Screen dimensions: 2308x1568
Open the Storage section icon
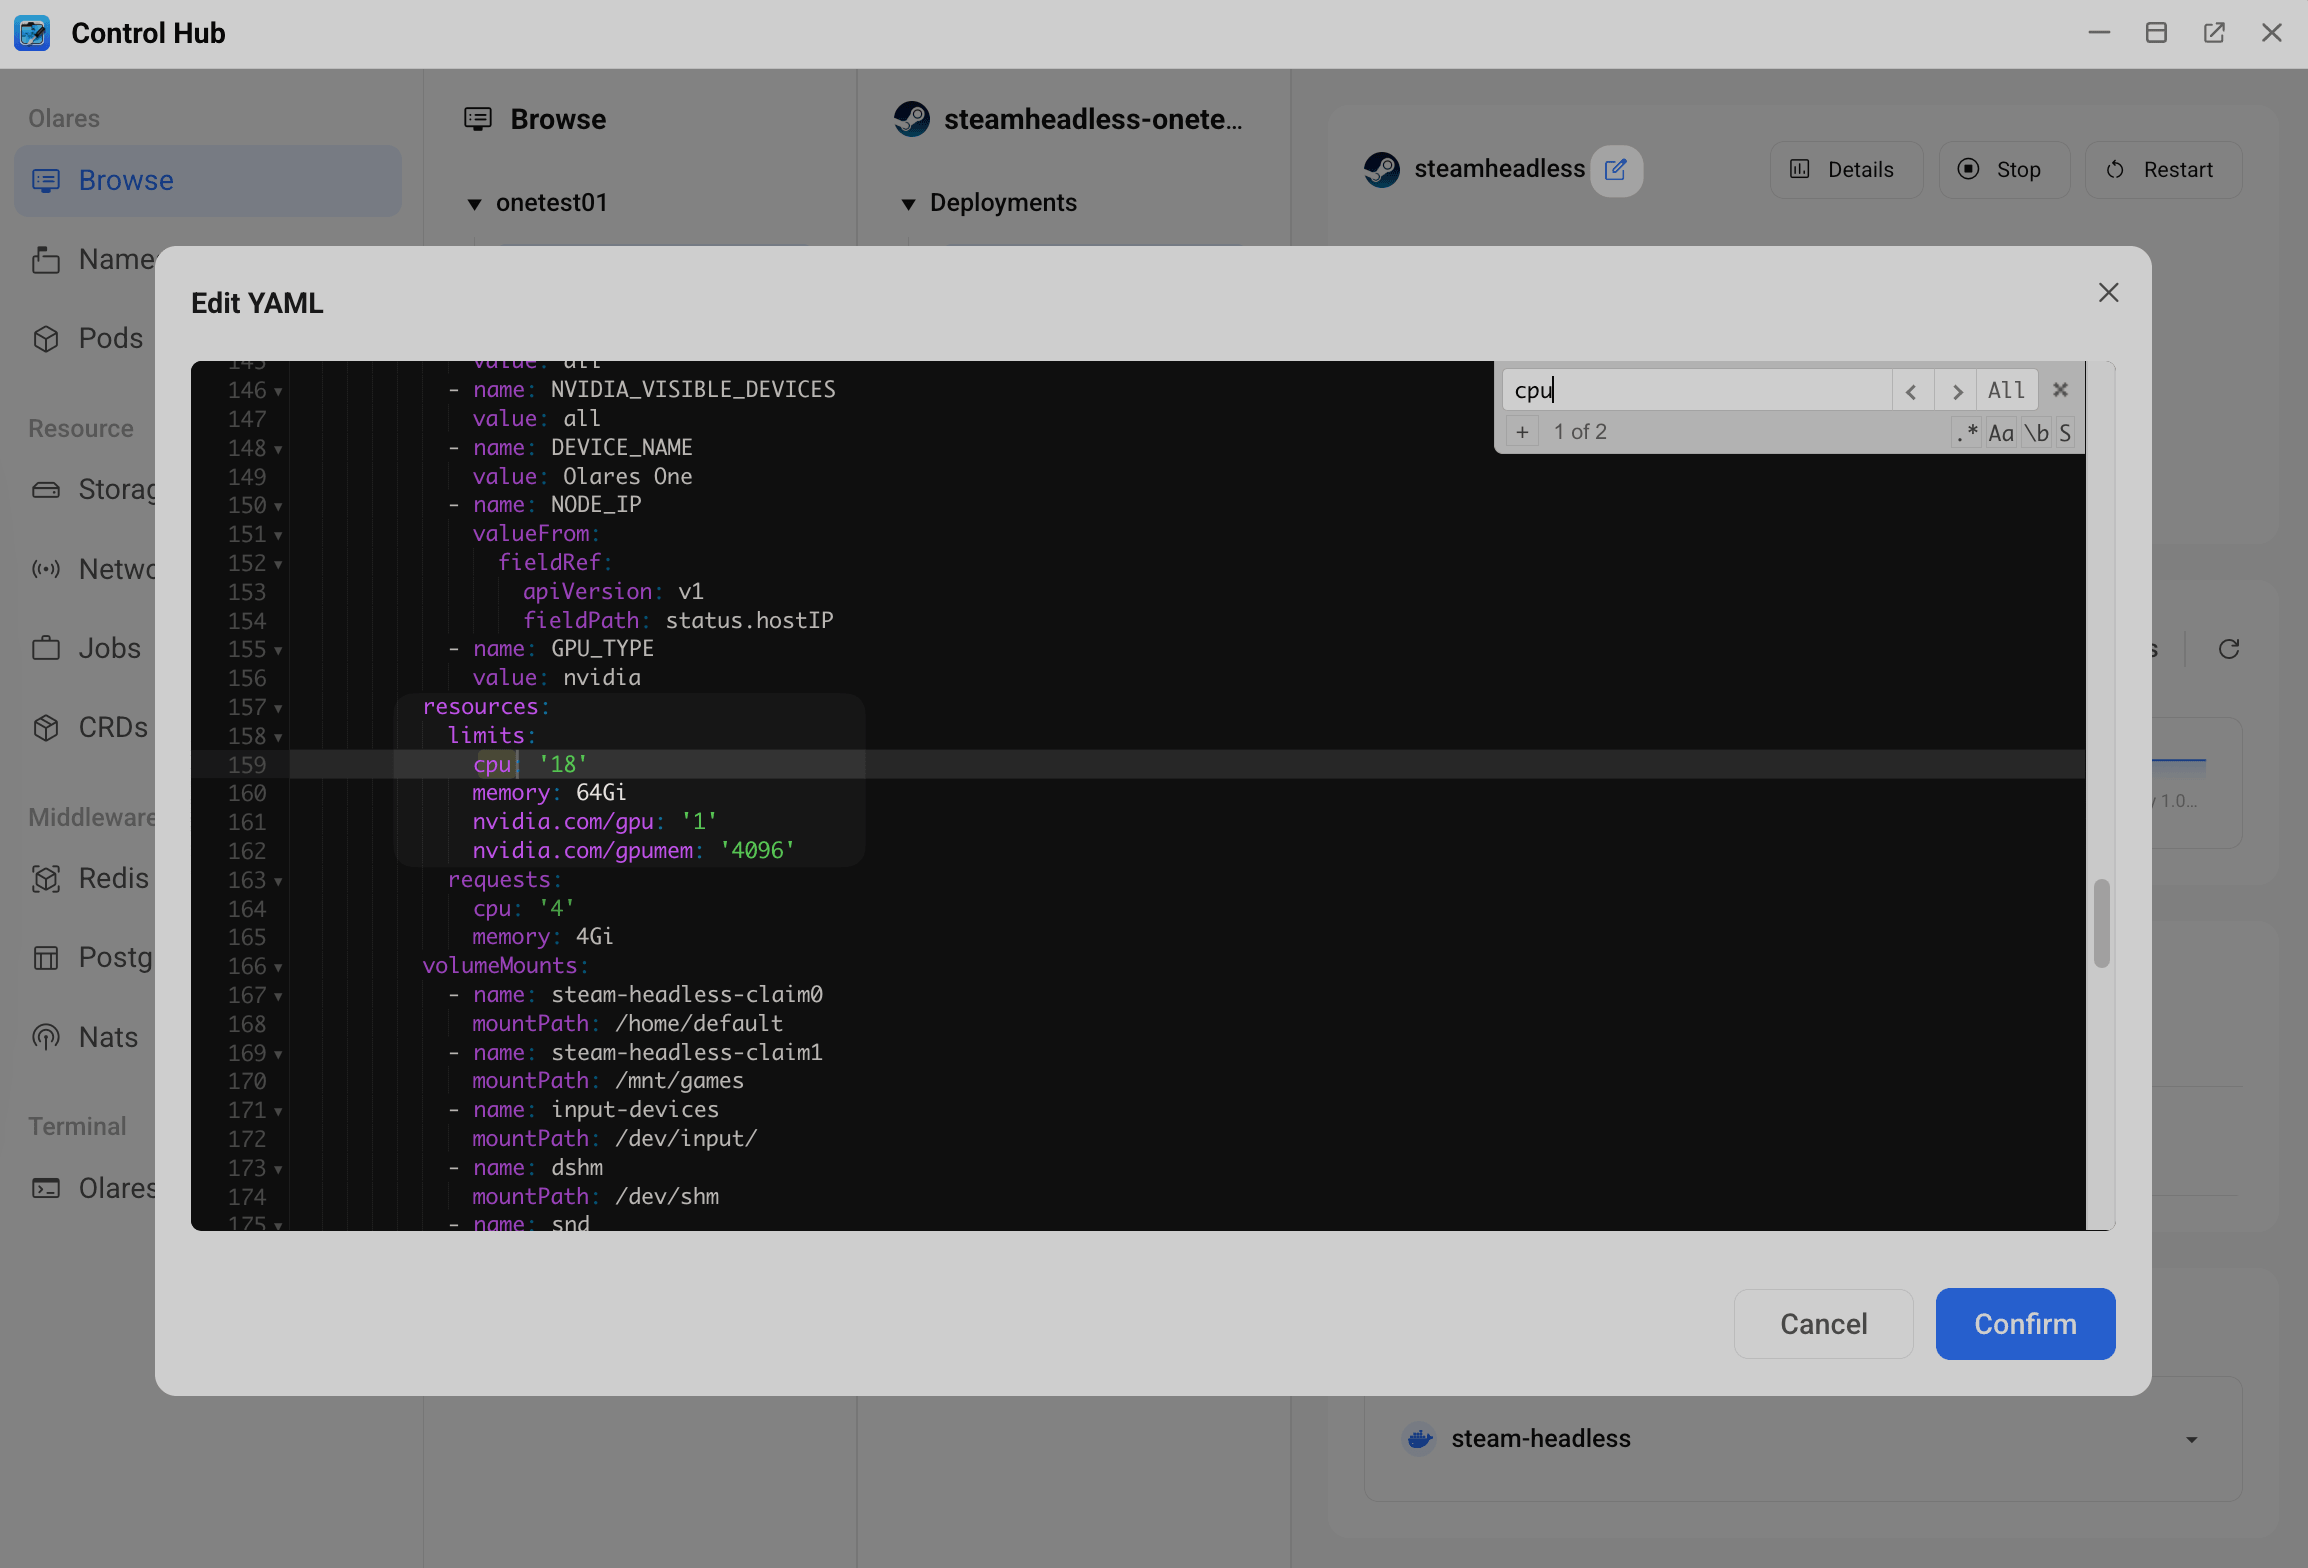point(46,489)
